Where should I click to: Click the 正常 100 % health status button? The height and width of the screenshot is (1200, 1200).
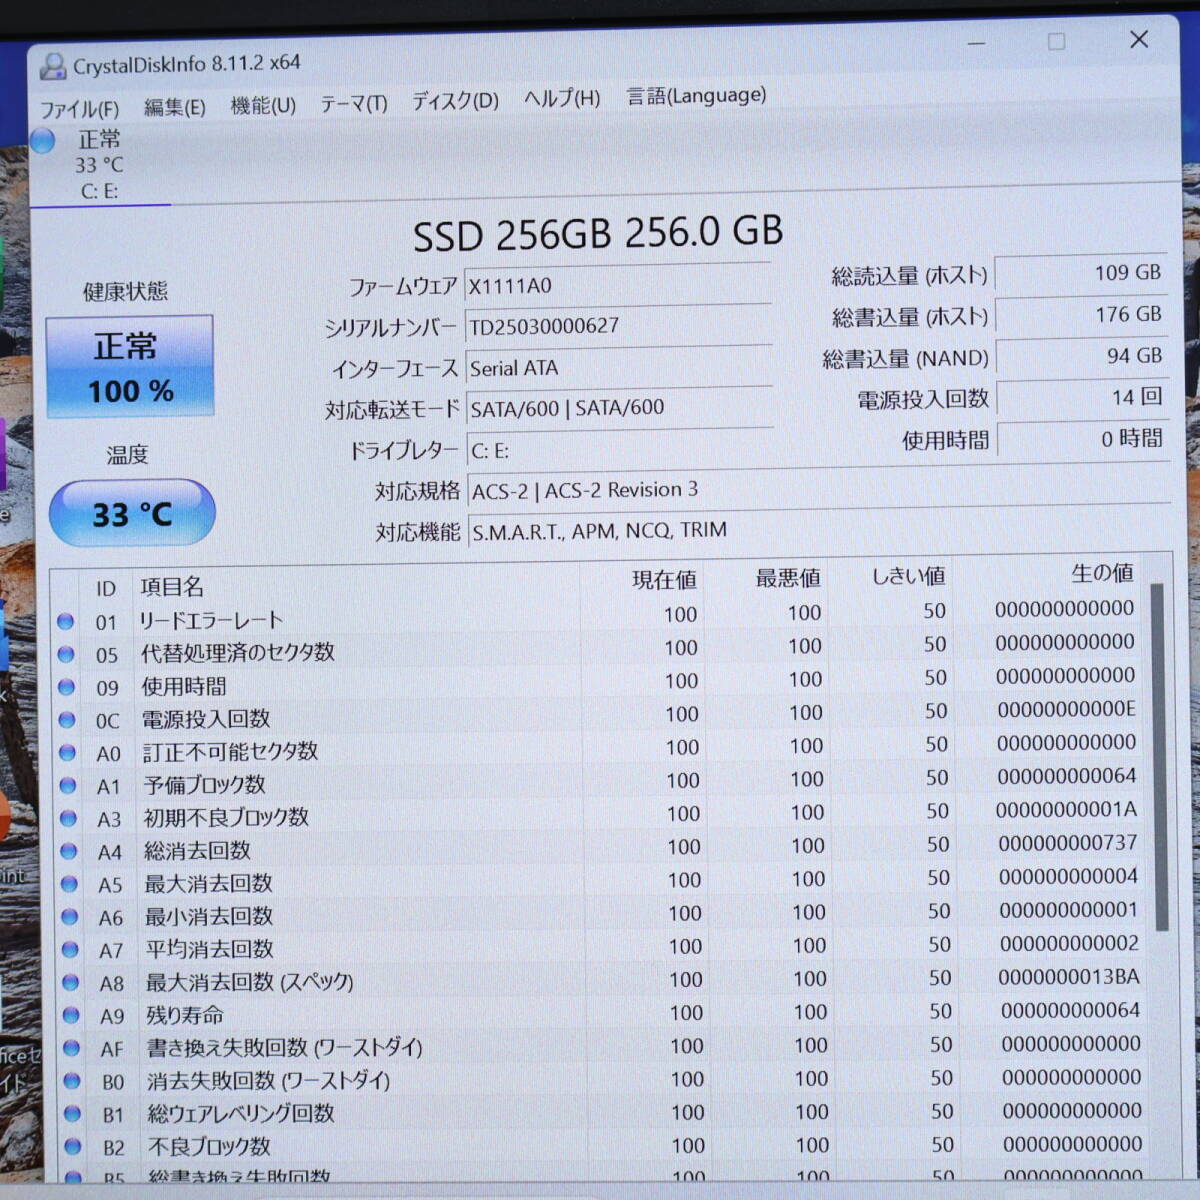(x=130, y=366)
